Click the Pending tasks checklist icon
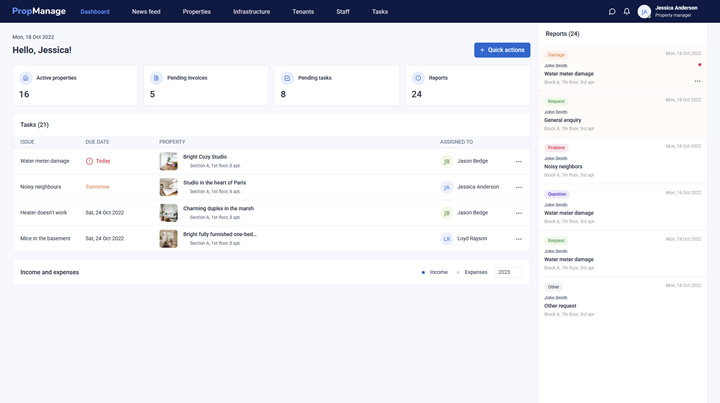 point(287,78)
